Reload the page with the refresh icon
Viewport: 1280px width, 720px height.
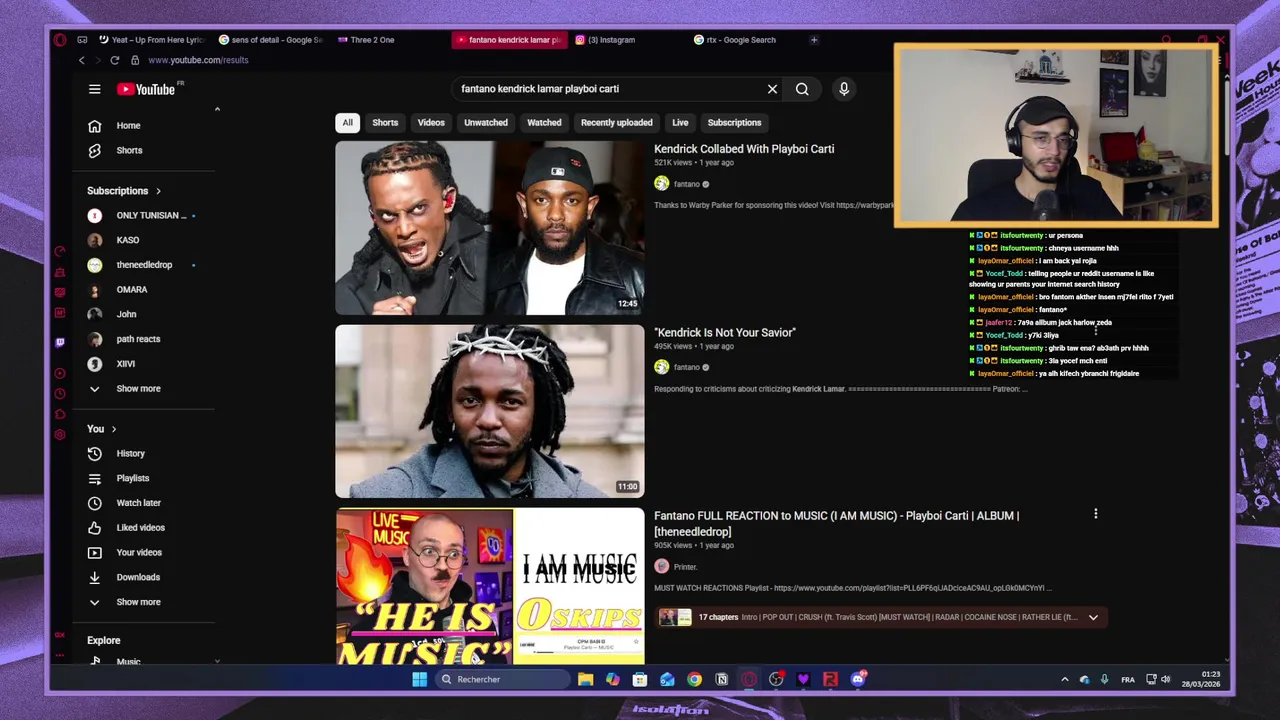pos(116,60)
